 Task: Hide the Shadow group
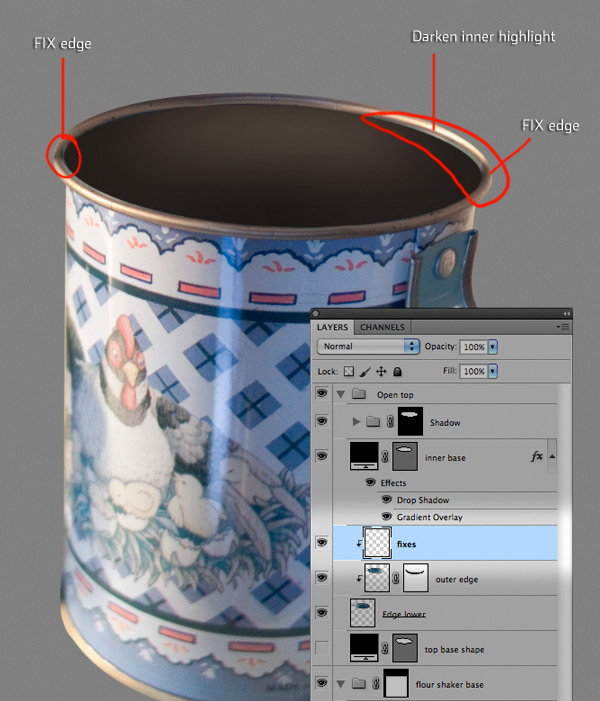[321, 421]
